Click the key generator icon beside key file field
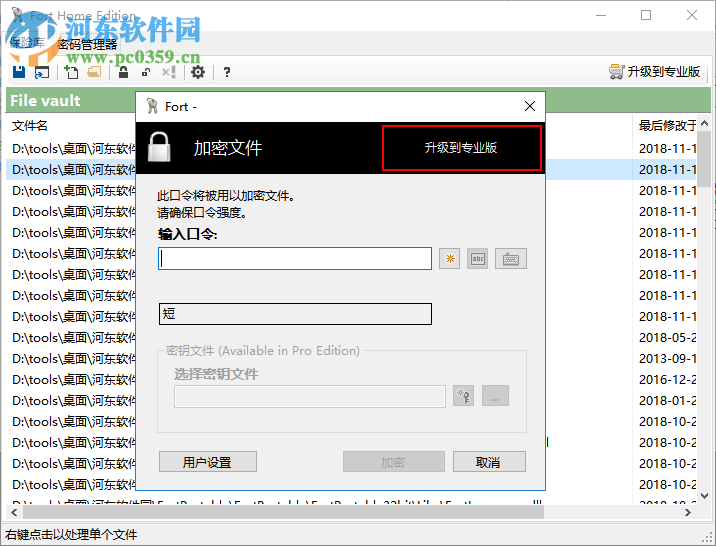716x546 pixels. pos(463,396)
